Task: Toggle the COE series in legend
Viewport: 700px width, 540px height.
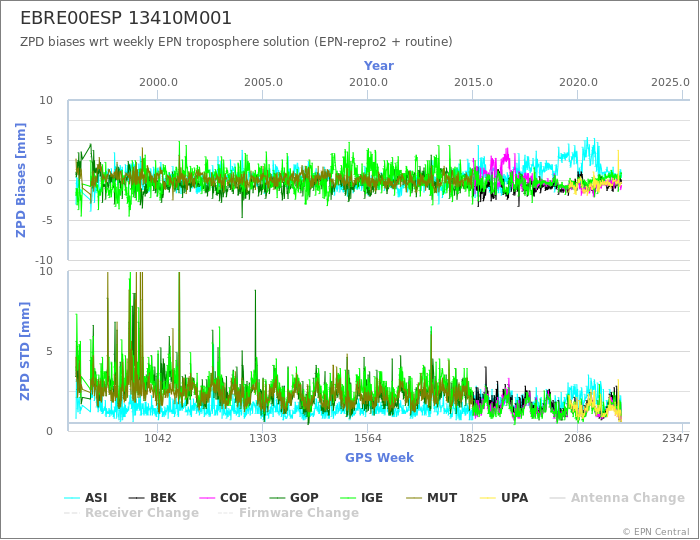Action: point(223,498)
